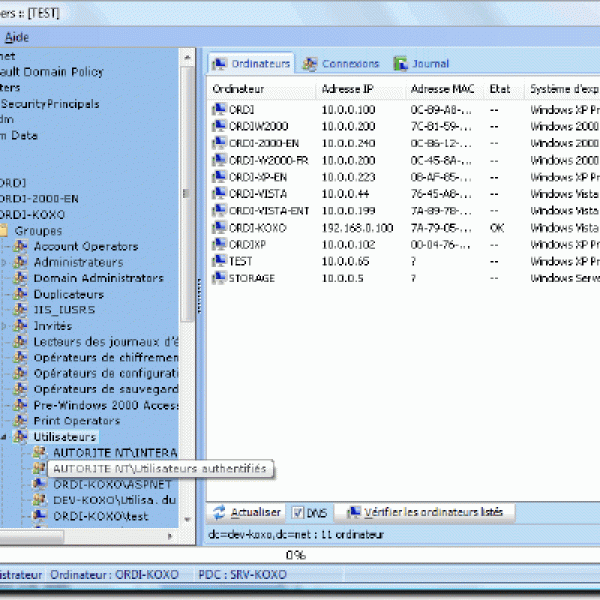
Task: Sort by Adresse IP column header
Action: click(361, 89)
